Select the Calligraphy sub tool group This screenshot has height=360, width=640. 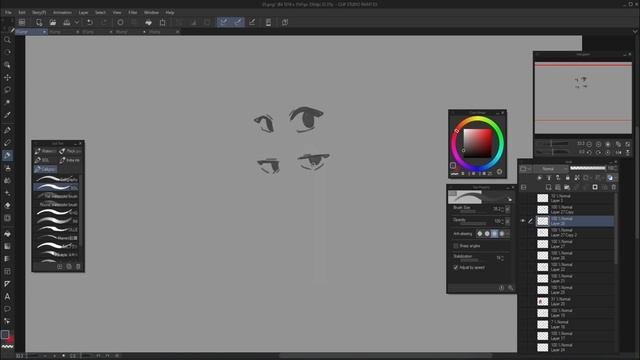[45, 169]
